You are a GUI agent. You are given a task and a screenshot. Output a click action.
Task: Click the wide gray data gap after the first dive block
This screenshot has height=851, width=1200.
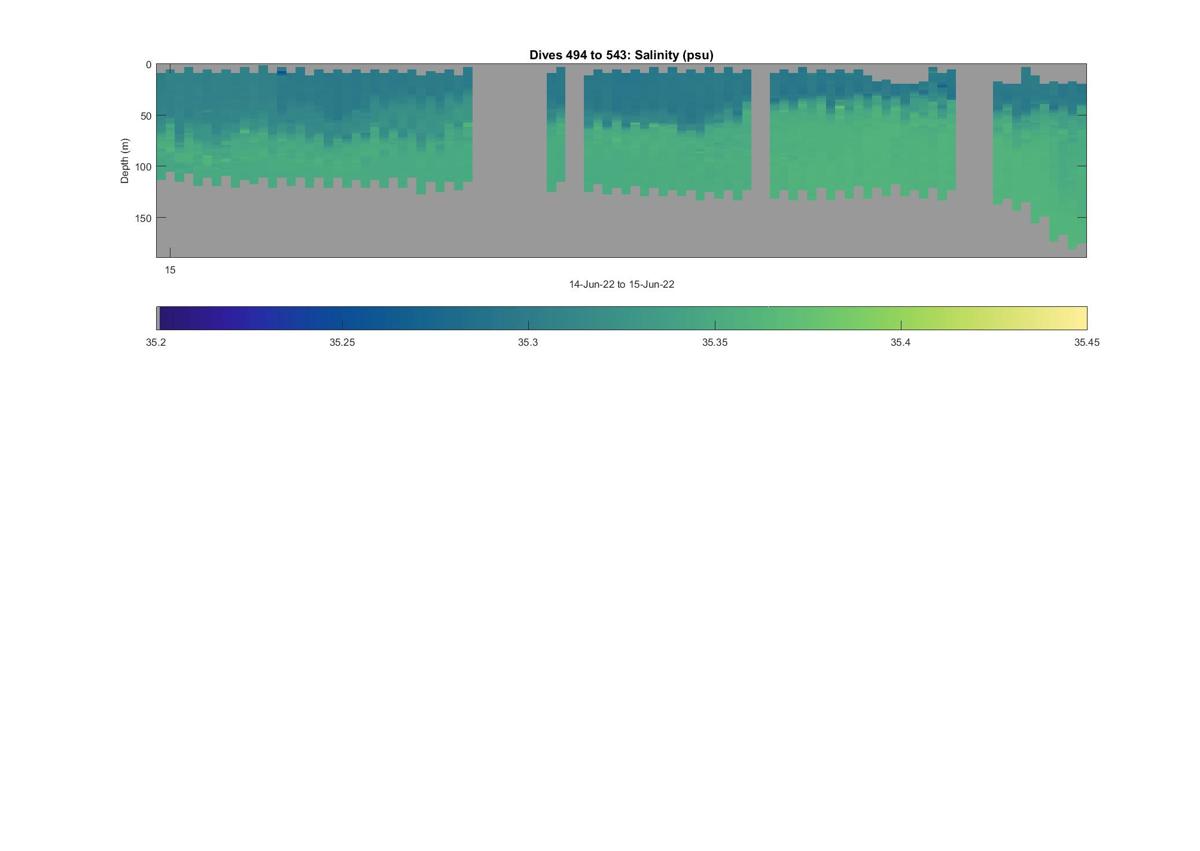tap(509, 160)
